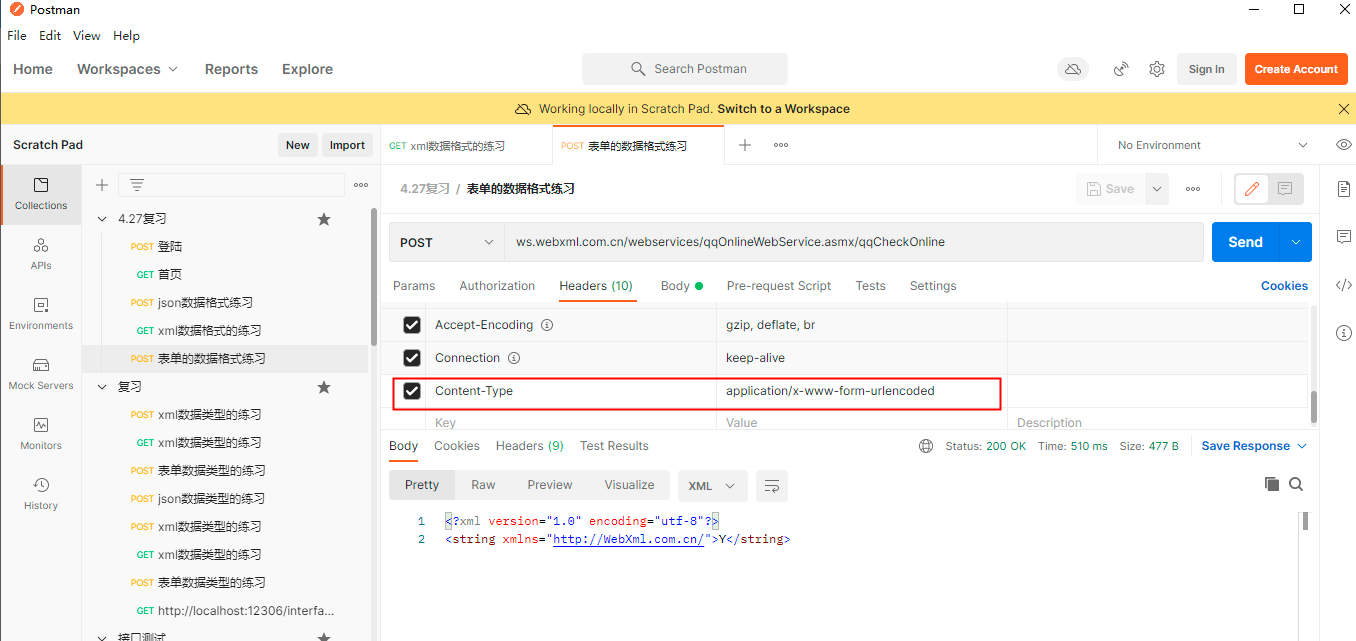Click the environment quick look eye icon
Viewport: 1356px width, 641px height.
(x=1344, y=145)
